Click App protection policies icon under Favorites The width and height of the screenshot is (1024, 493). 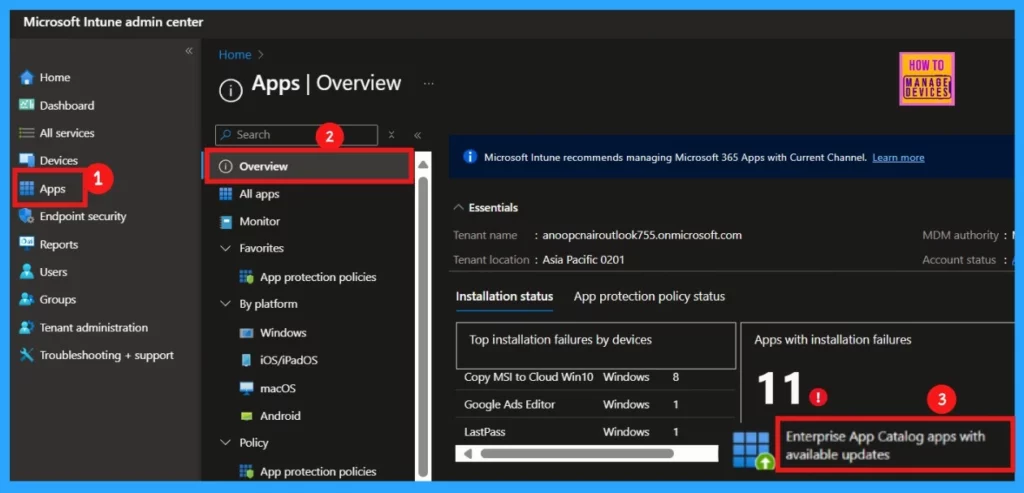click(246, 277)
